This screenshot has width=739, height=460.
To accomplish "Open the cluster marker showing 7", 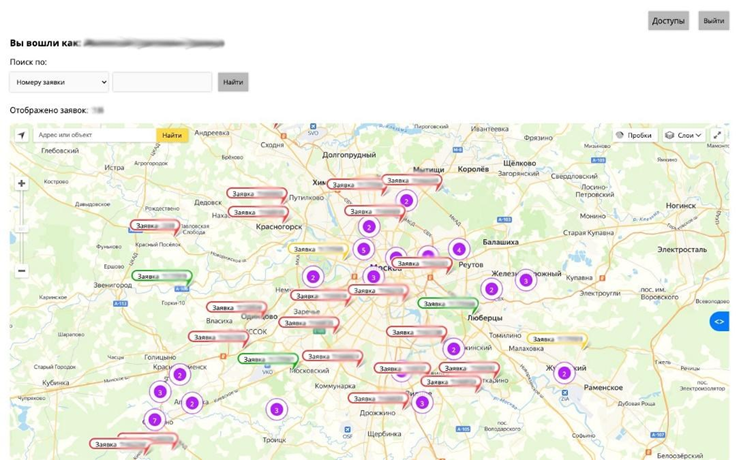I will pyautogui.click(x=154, y=420).
